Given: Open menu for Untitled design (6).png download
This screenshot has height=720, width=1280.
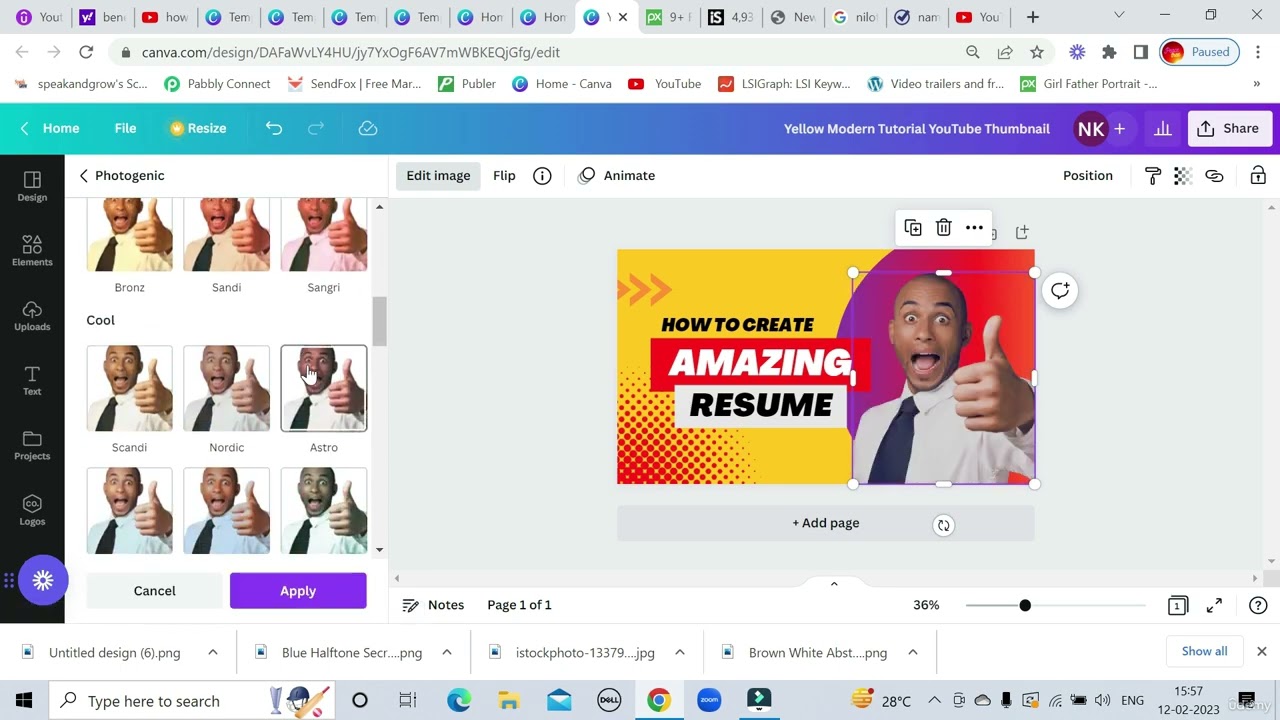Looking at the screenshot, I should click(x=212, y=652).
